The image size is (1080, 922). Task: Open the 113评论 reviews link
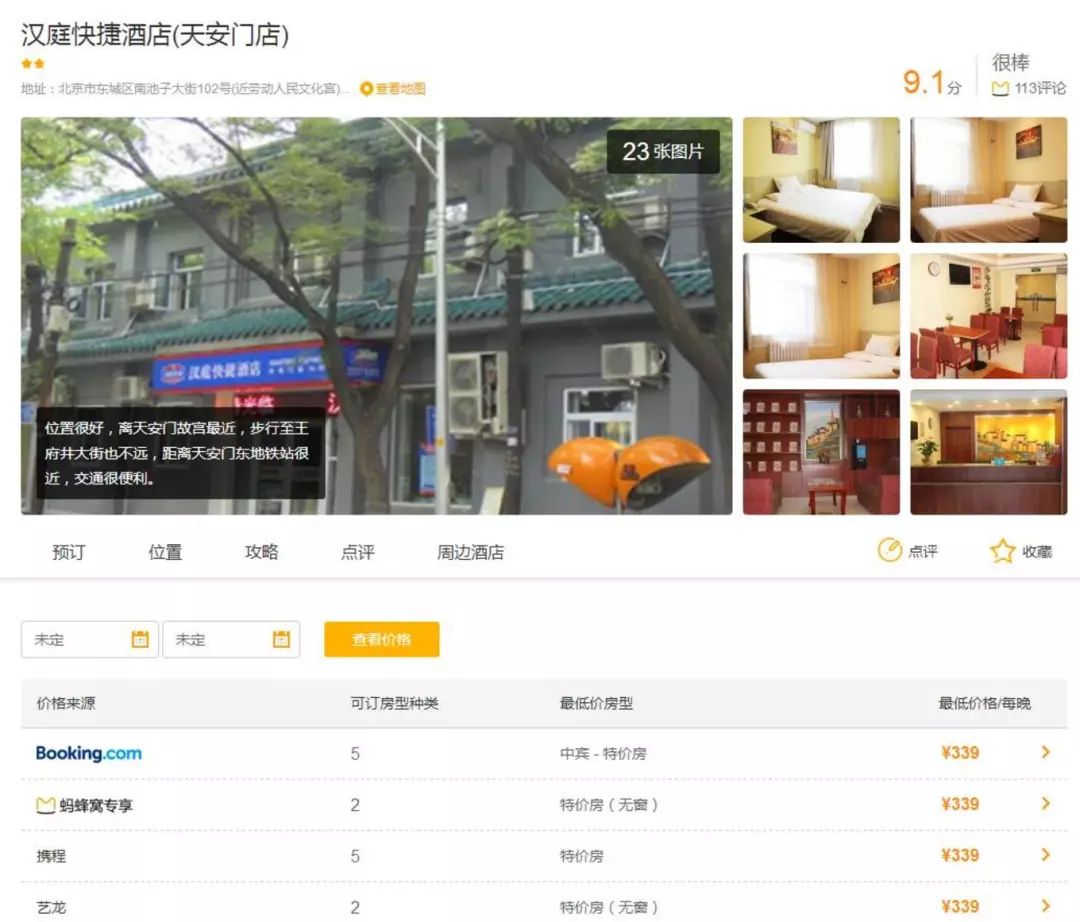tap(1039, 88)
